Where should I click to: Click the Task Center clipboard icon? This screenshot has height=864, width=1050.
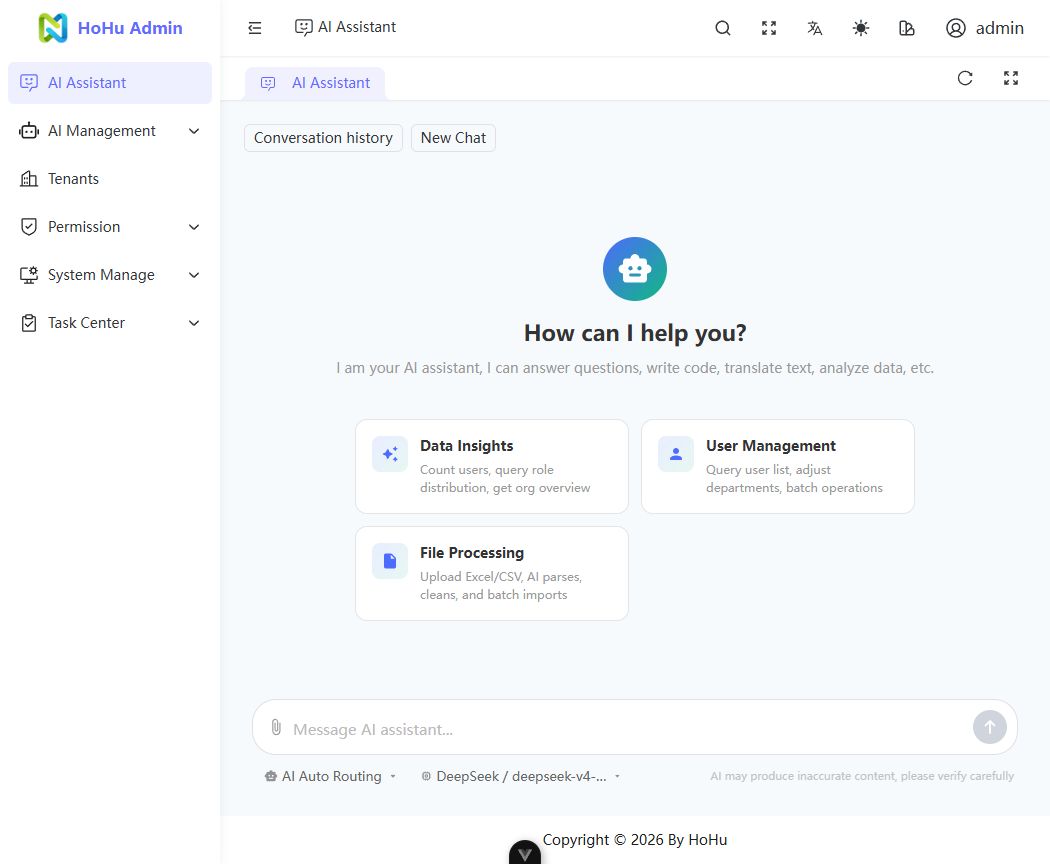[x=29, y=323]
